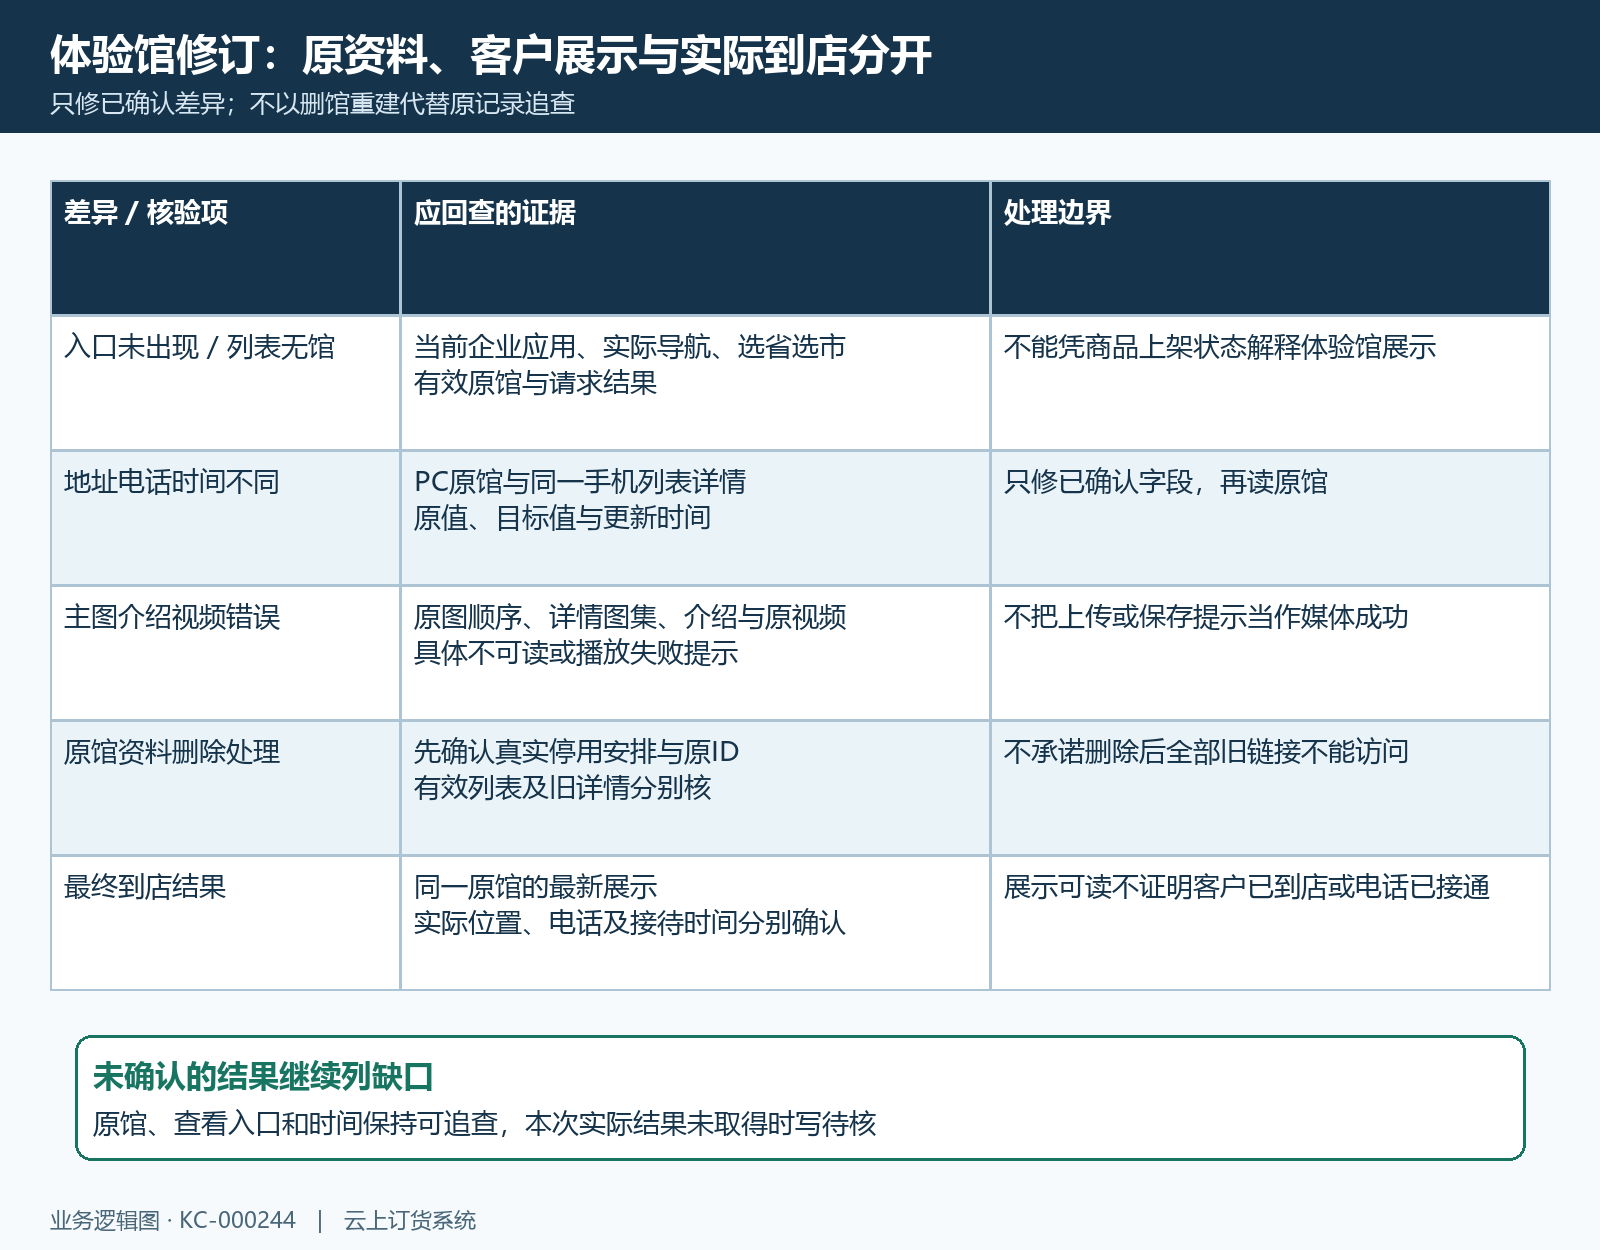1600x1250 pixels.
Task: Click the line PC原馆与同一手机列表详情
Action: coord(580,482)
